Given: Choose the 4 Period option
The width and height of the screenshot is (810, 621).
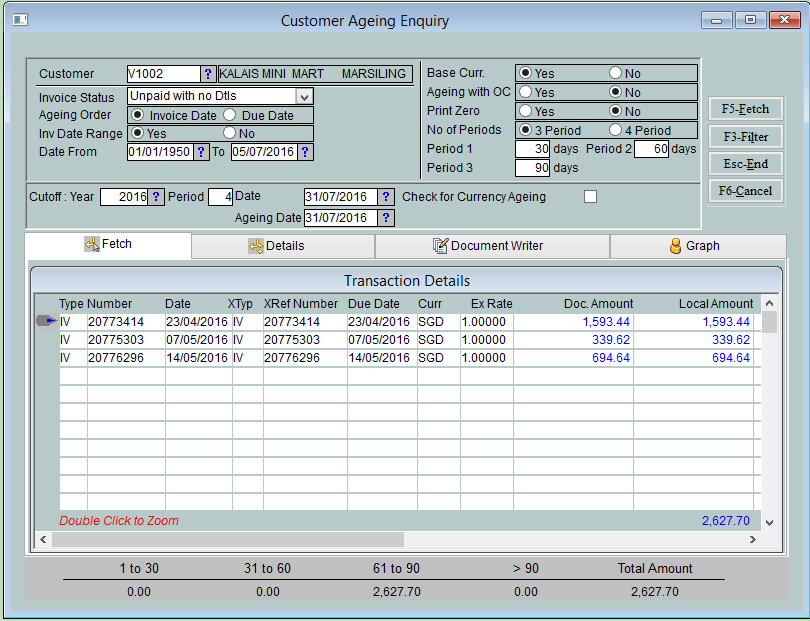Looking at the screenshot, I should tap(615, 130).
